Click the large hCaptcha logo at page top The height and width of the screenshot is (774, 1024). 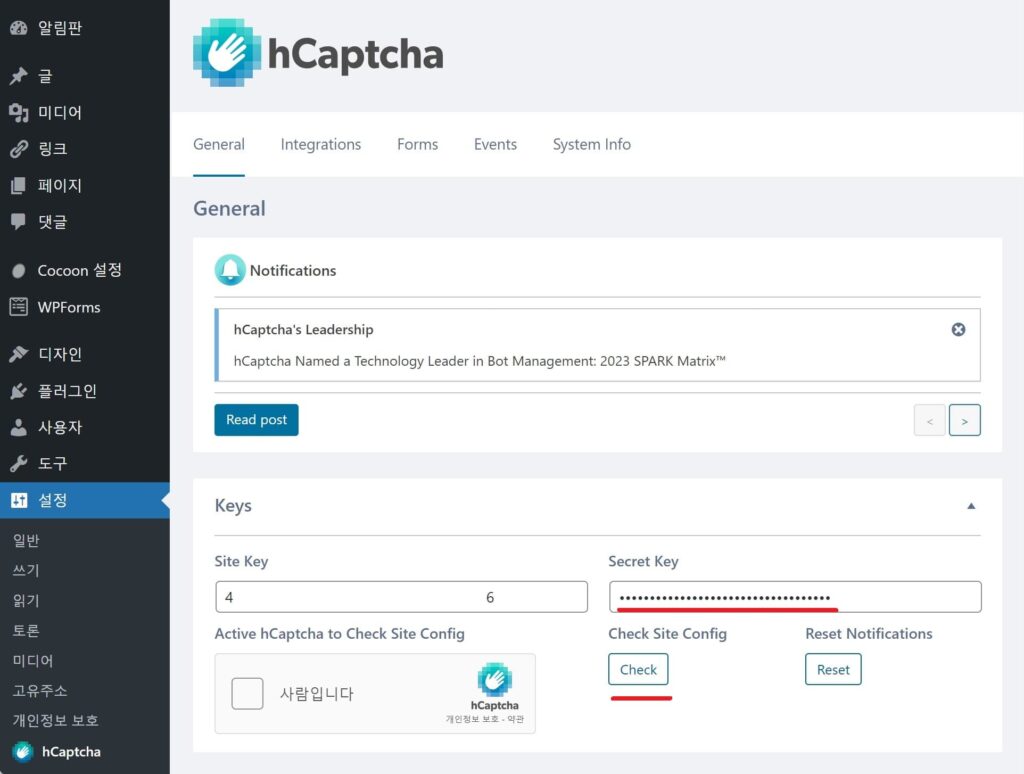[318, 53]
